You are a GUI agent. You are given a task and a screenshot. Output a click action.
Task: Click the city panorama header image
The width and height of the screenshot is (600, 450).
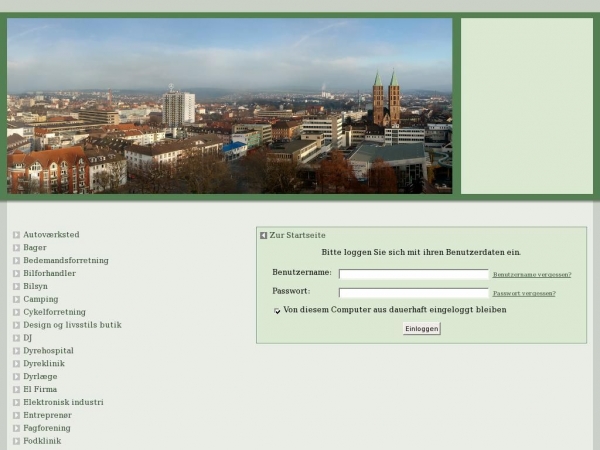230,106
